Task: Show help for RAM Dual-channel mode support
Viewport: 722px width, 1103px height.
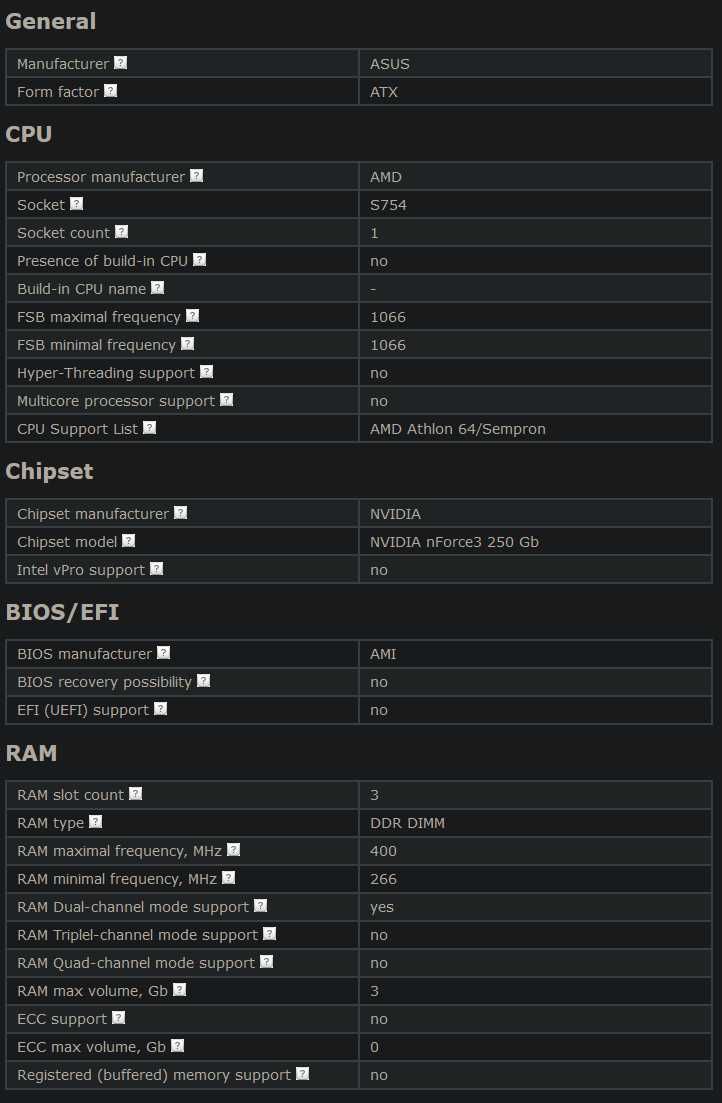Action: [260, 905]
